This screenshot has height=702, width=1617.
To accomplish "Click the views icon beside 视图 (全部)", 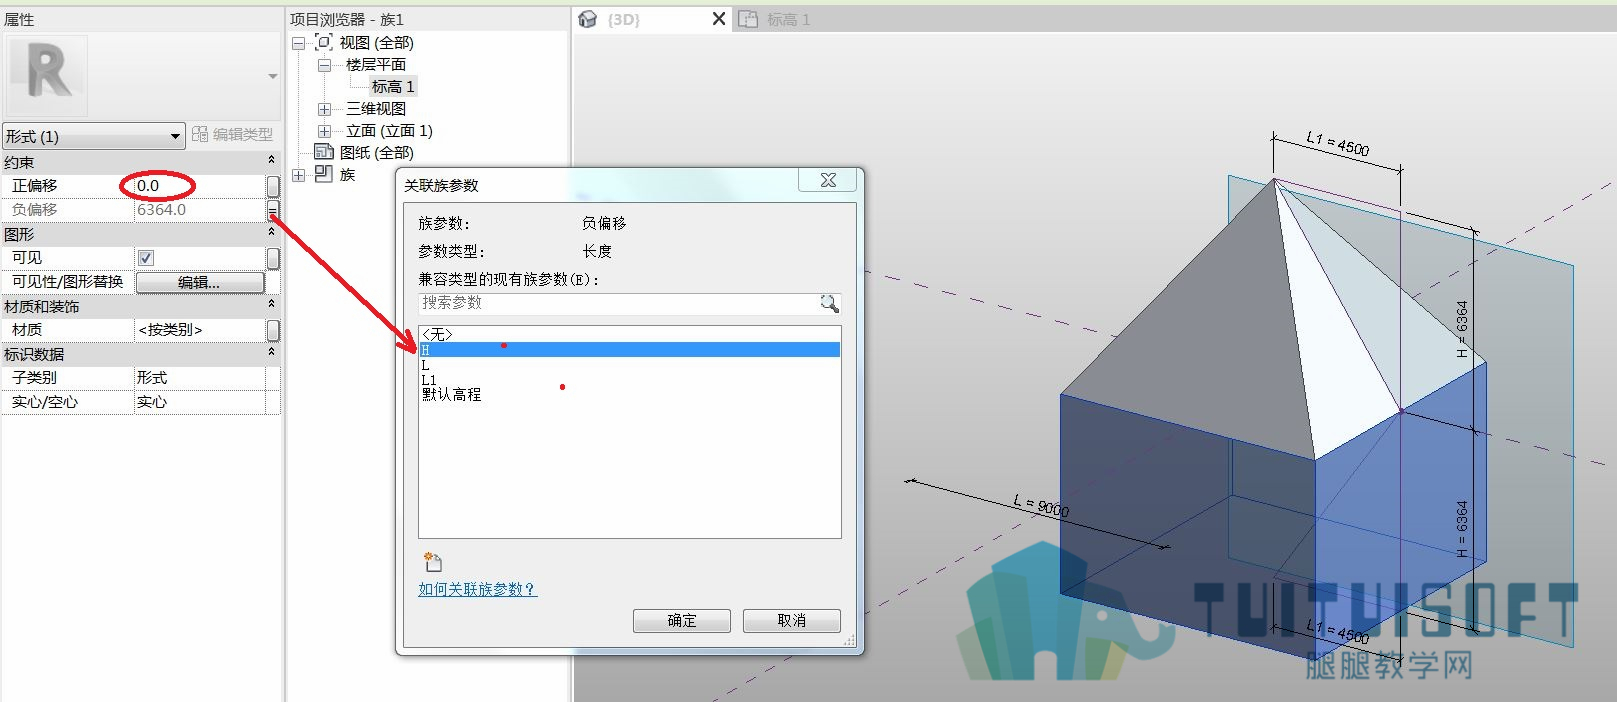I will pyautogui.click(x=323, y=42).
